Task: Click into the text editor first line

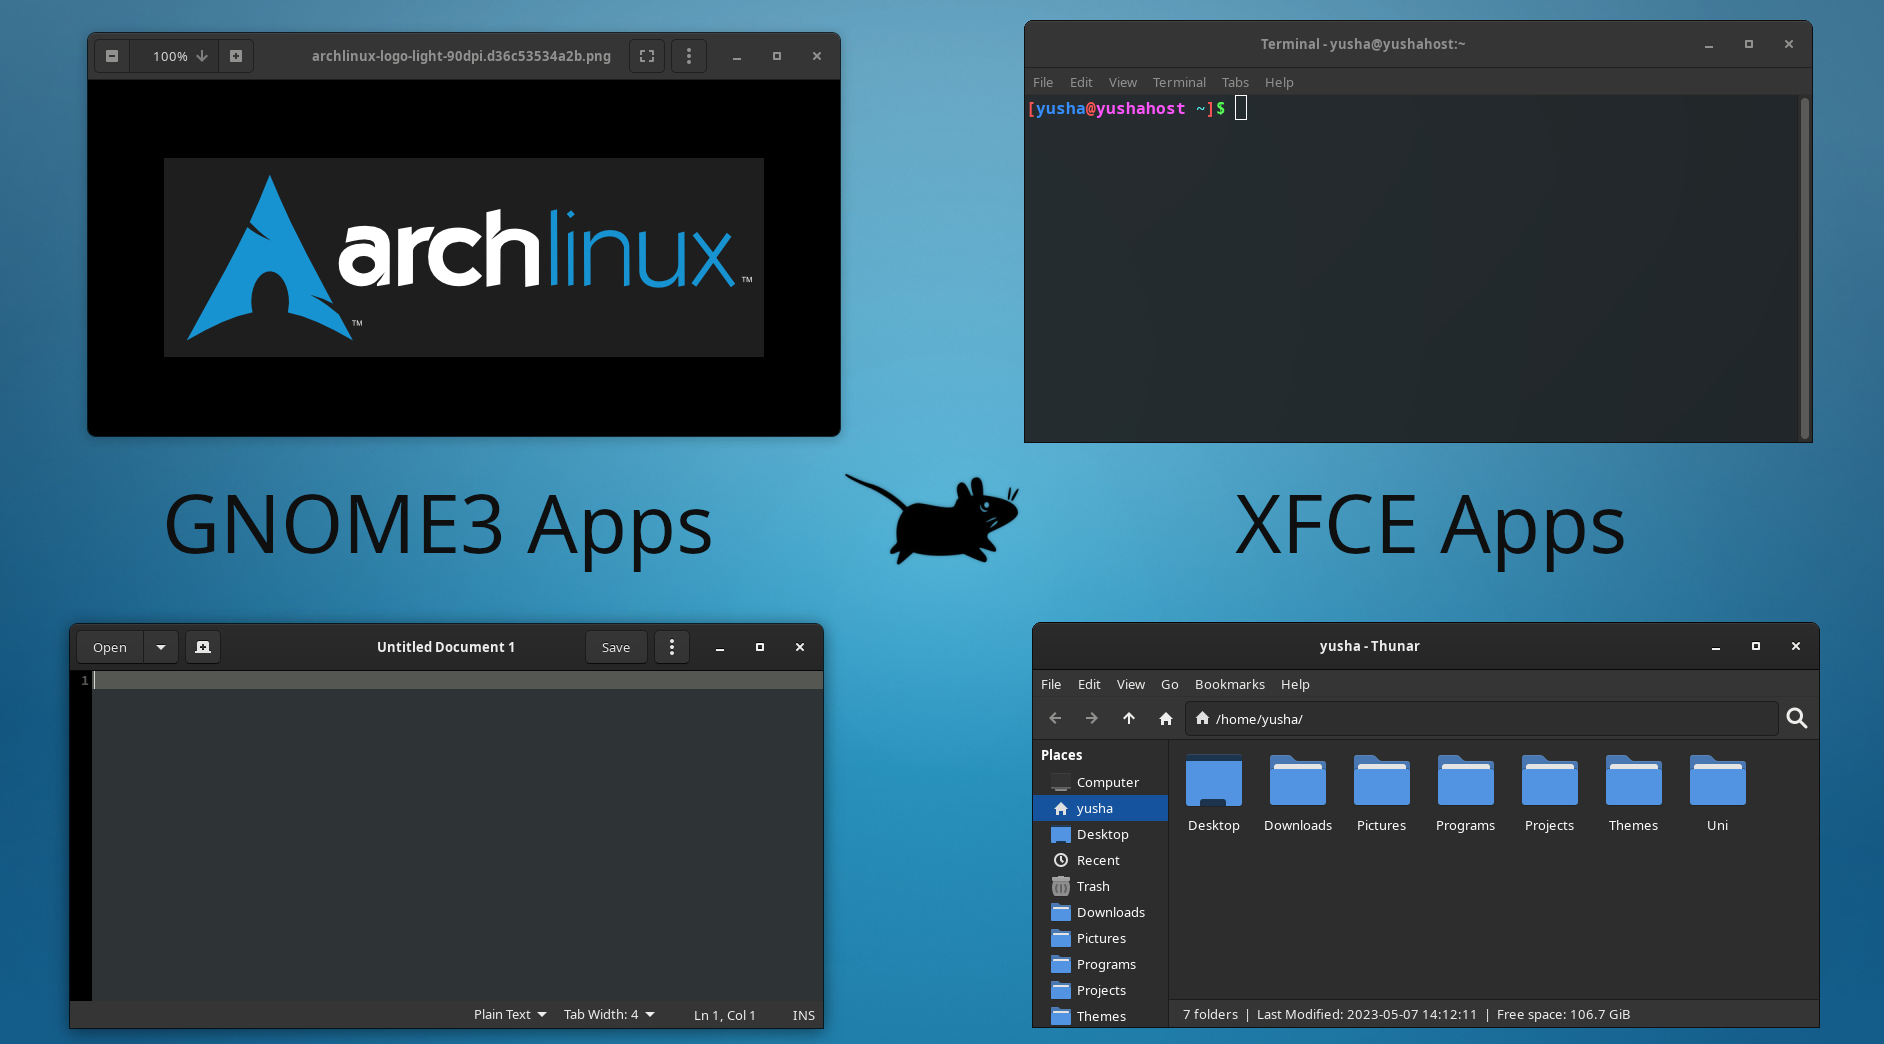Action: click(x=458, y=680)
